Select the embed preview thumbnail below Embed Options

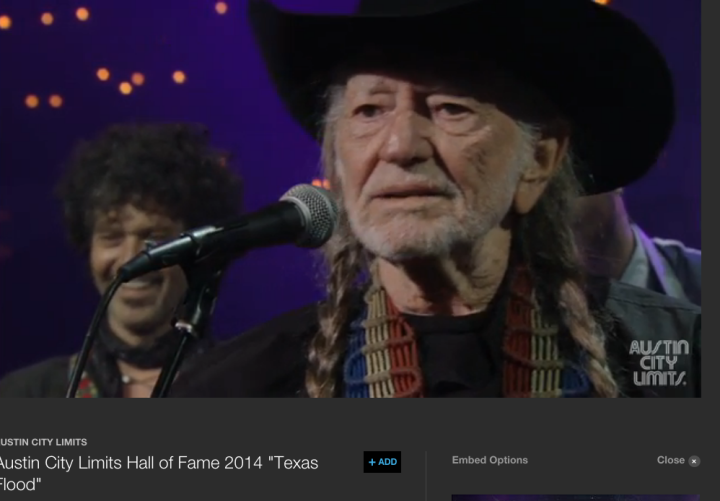click(576, 498)
